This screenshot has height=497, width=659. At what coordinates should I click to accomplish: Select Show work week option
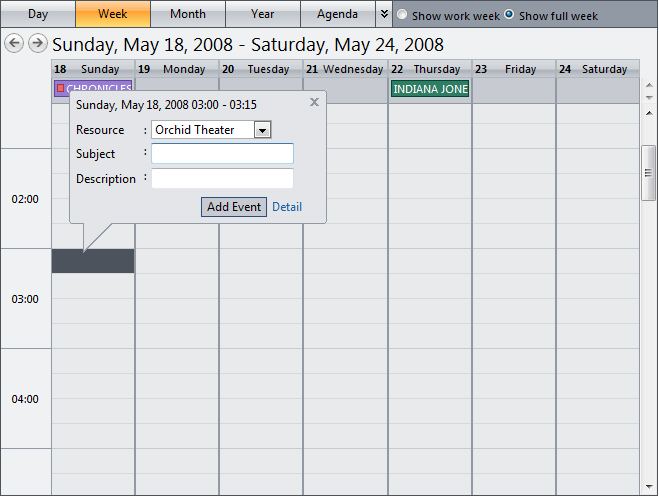pos(403,15)
